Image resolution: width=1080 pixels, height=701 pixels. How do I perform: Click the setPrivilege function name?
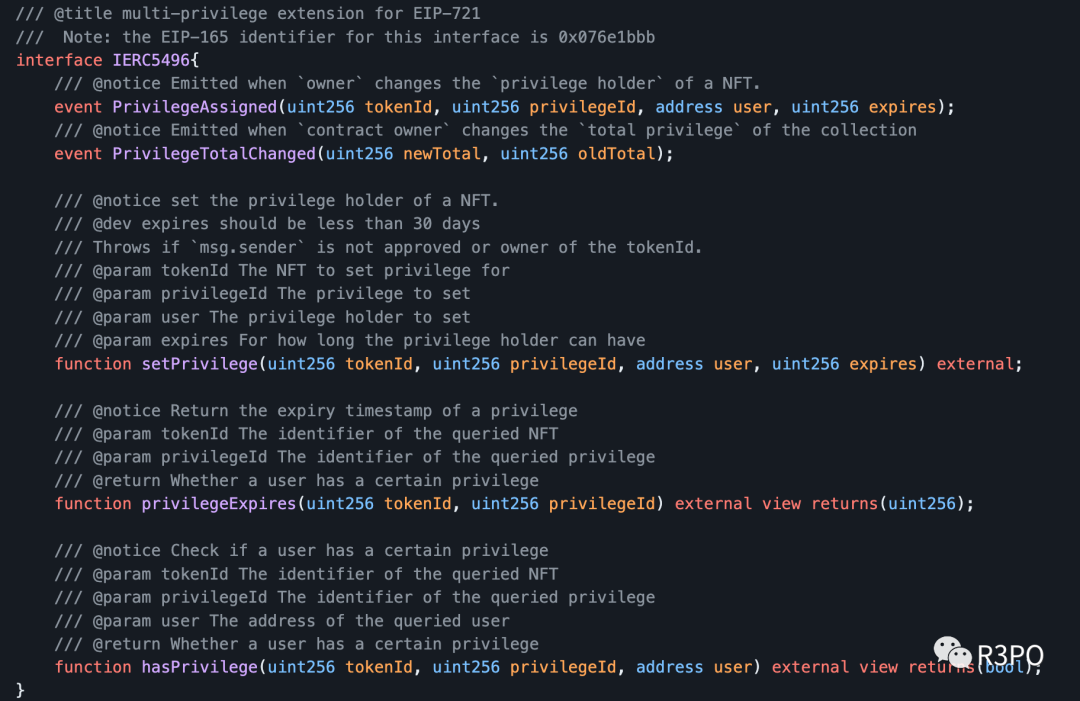point(199,364)
